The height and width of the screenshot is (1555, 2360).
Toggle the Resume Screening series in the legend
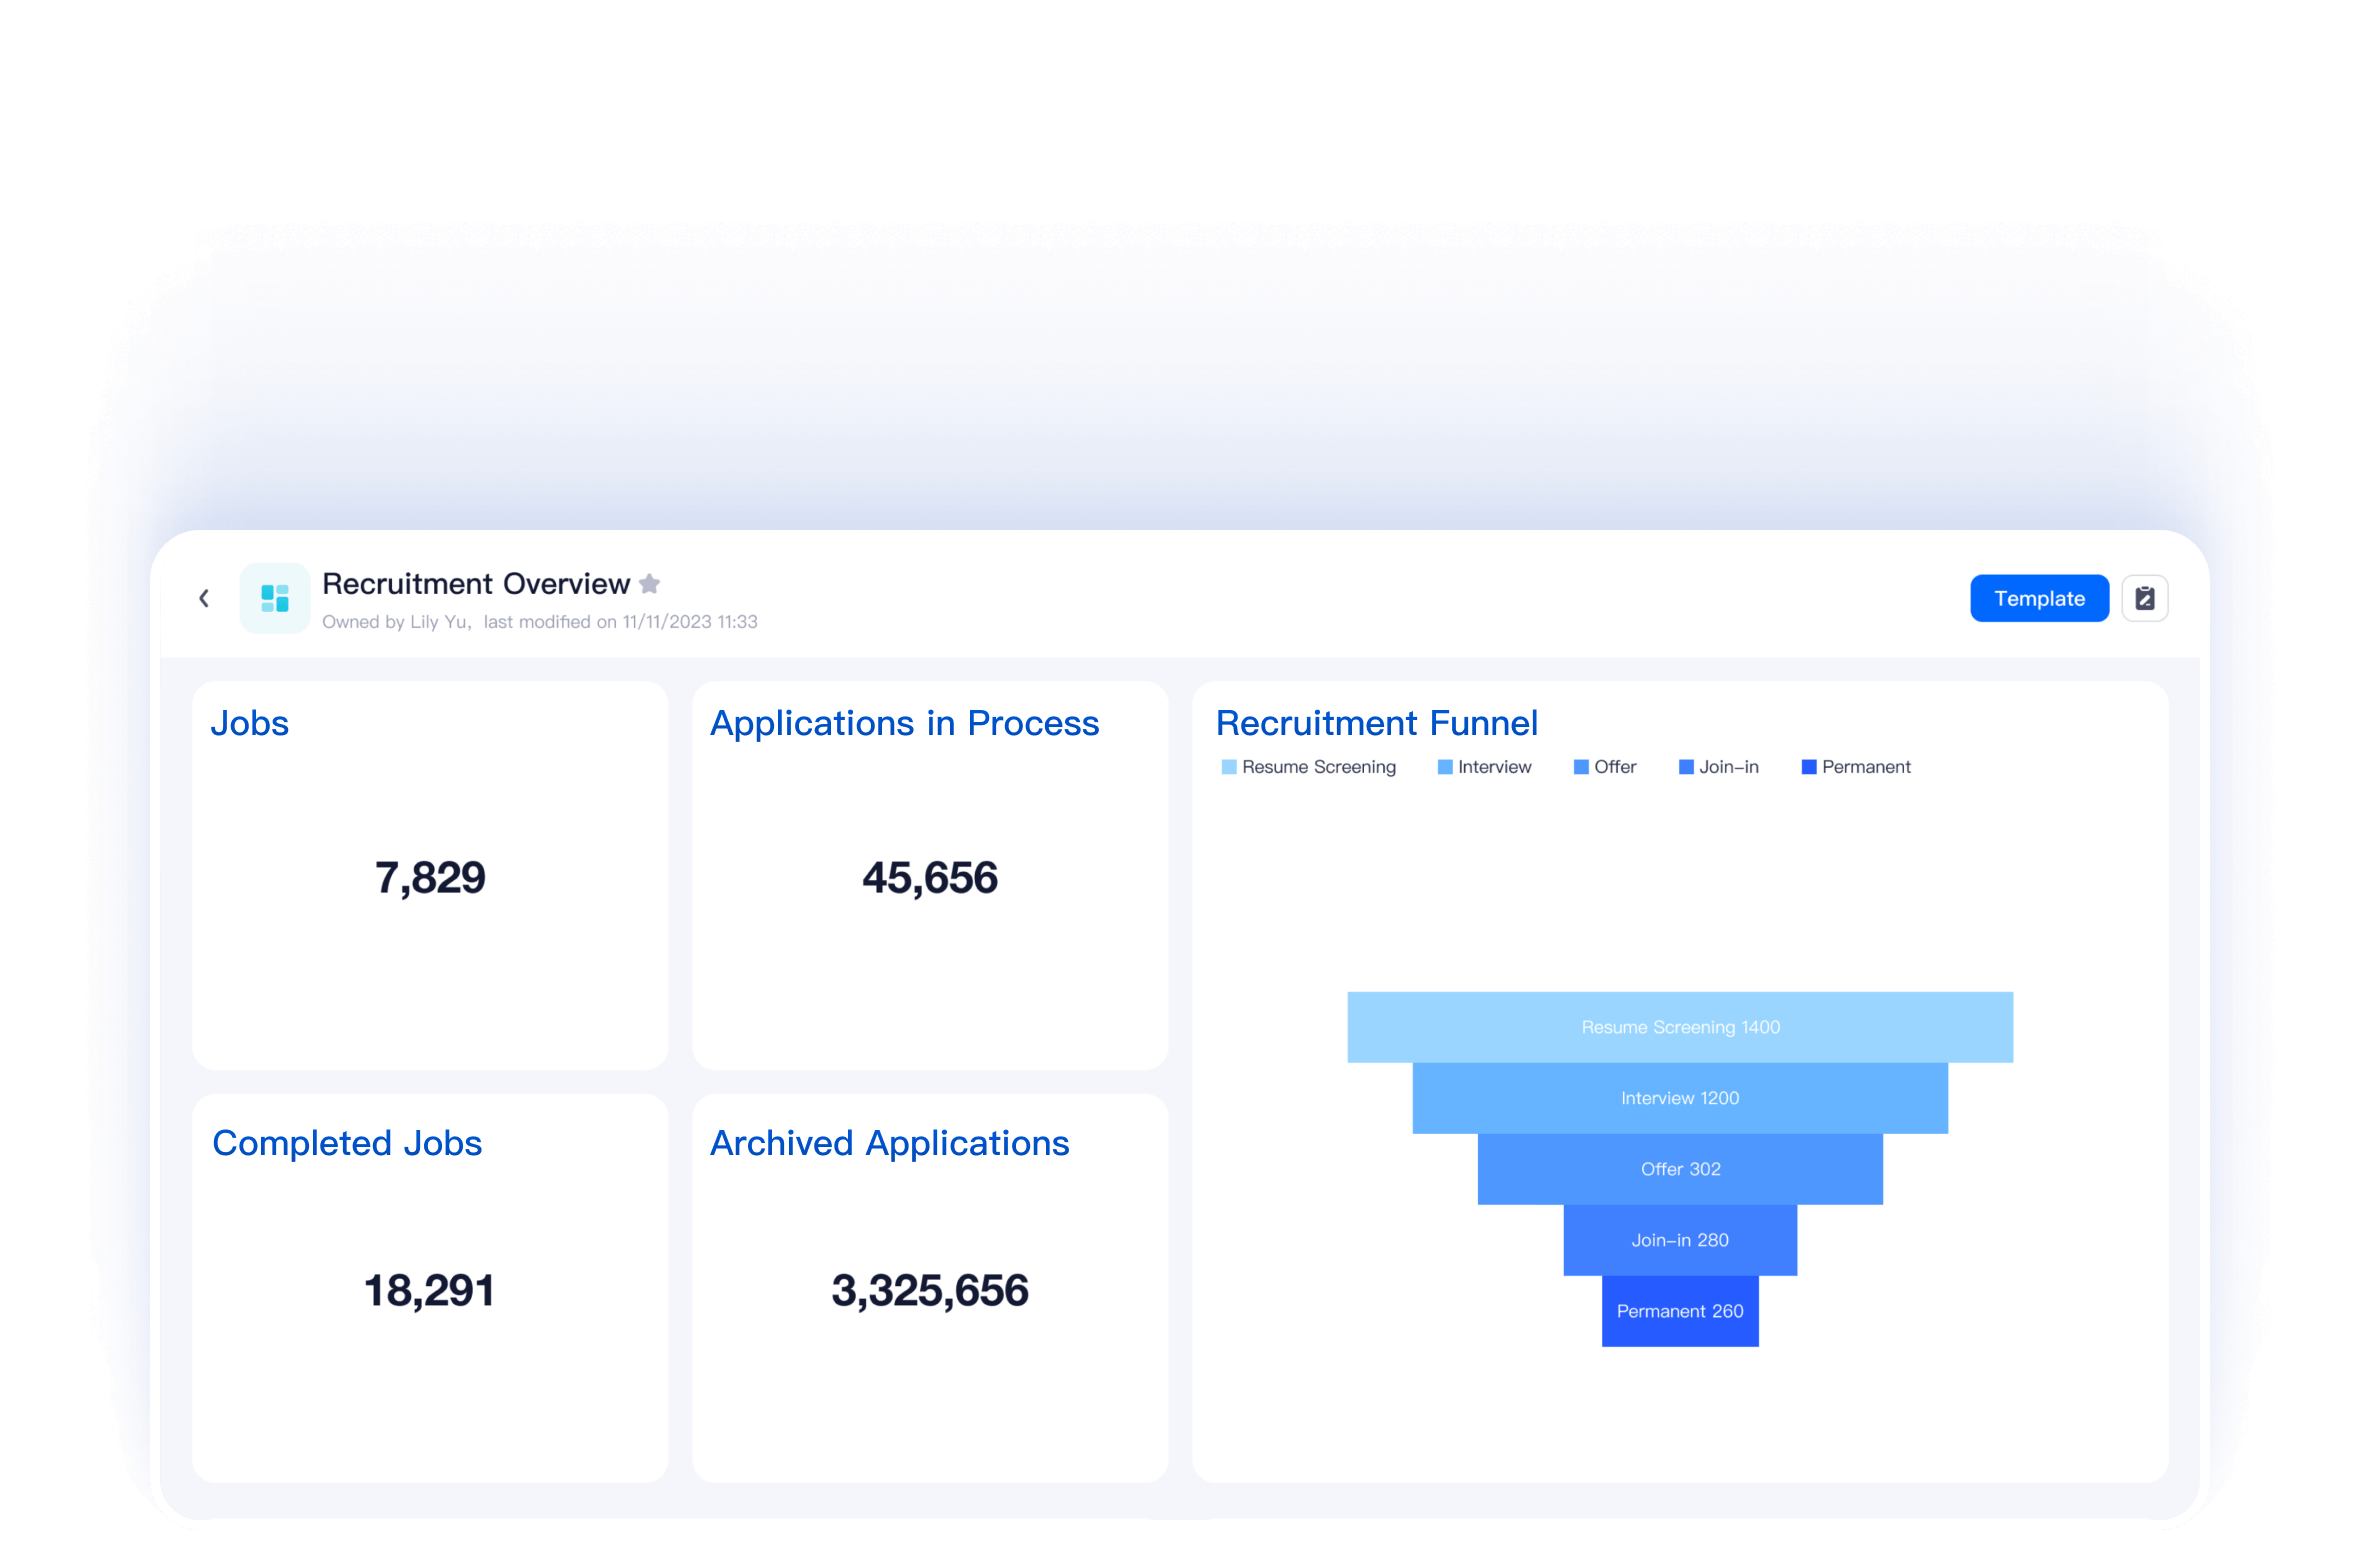point(1309,766)
